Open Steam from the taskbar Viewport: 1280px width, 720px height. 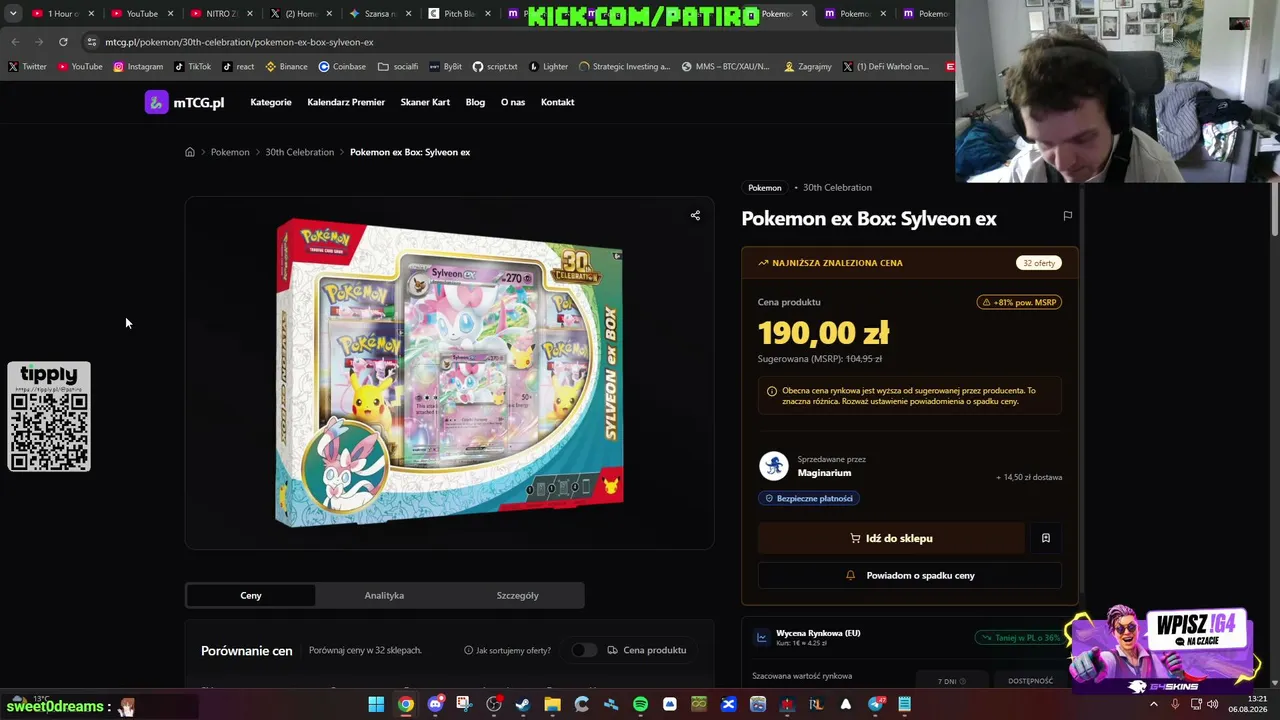point(523,705)
